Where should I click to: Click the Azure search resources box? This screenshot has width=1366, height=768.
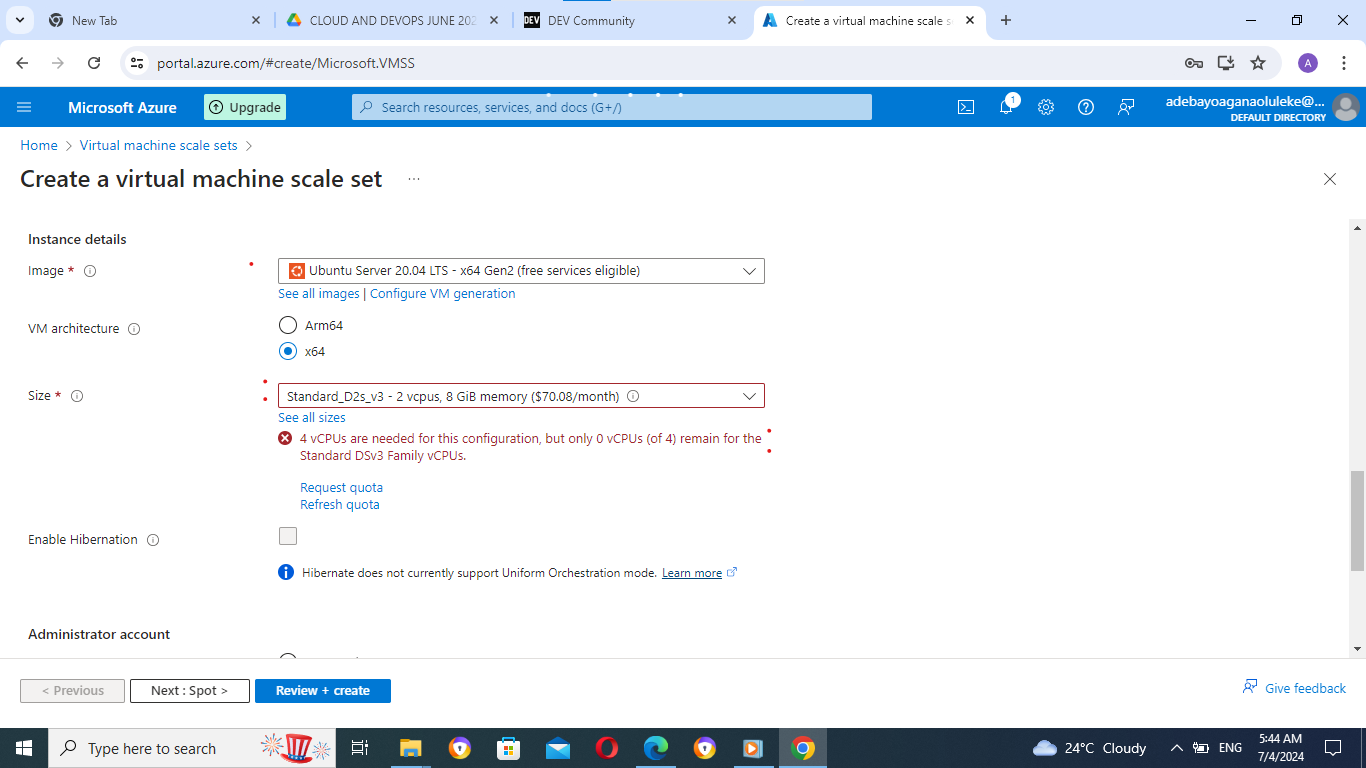(x=612, y=107)
